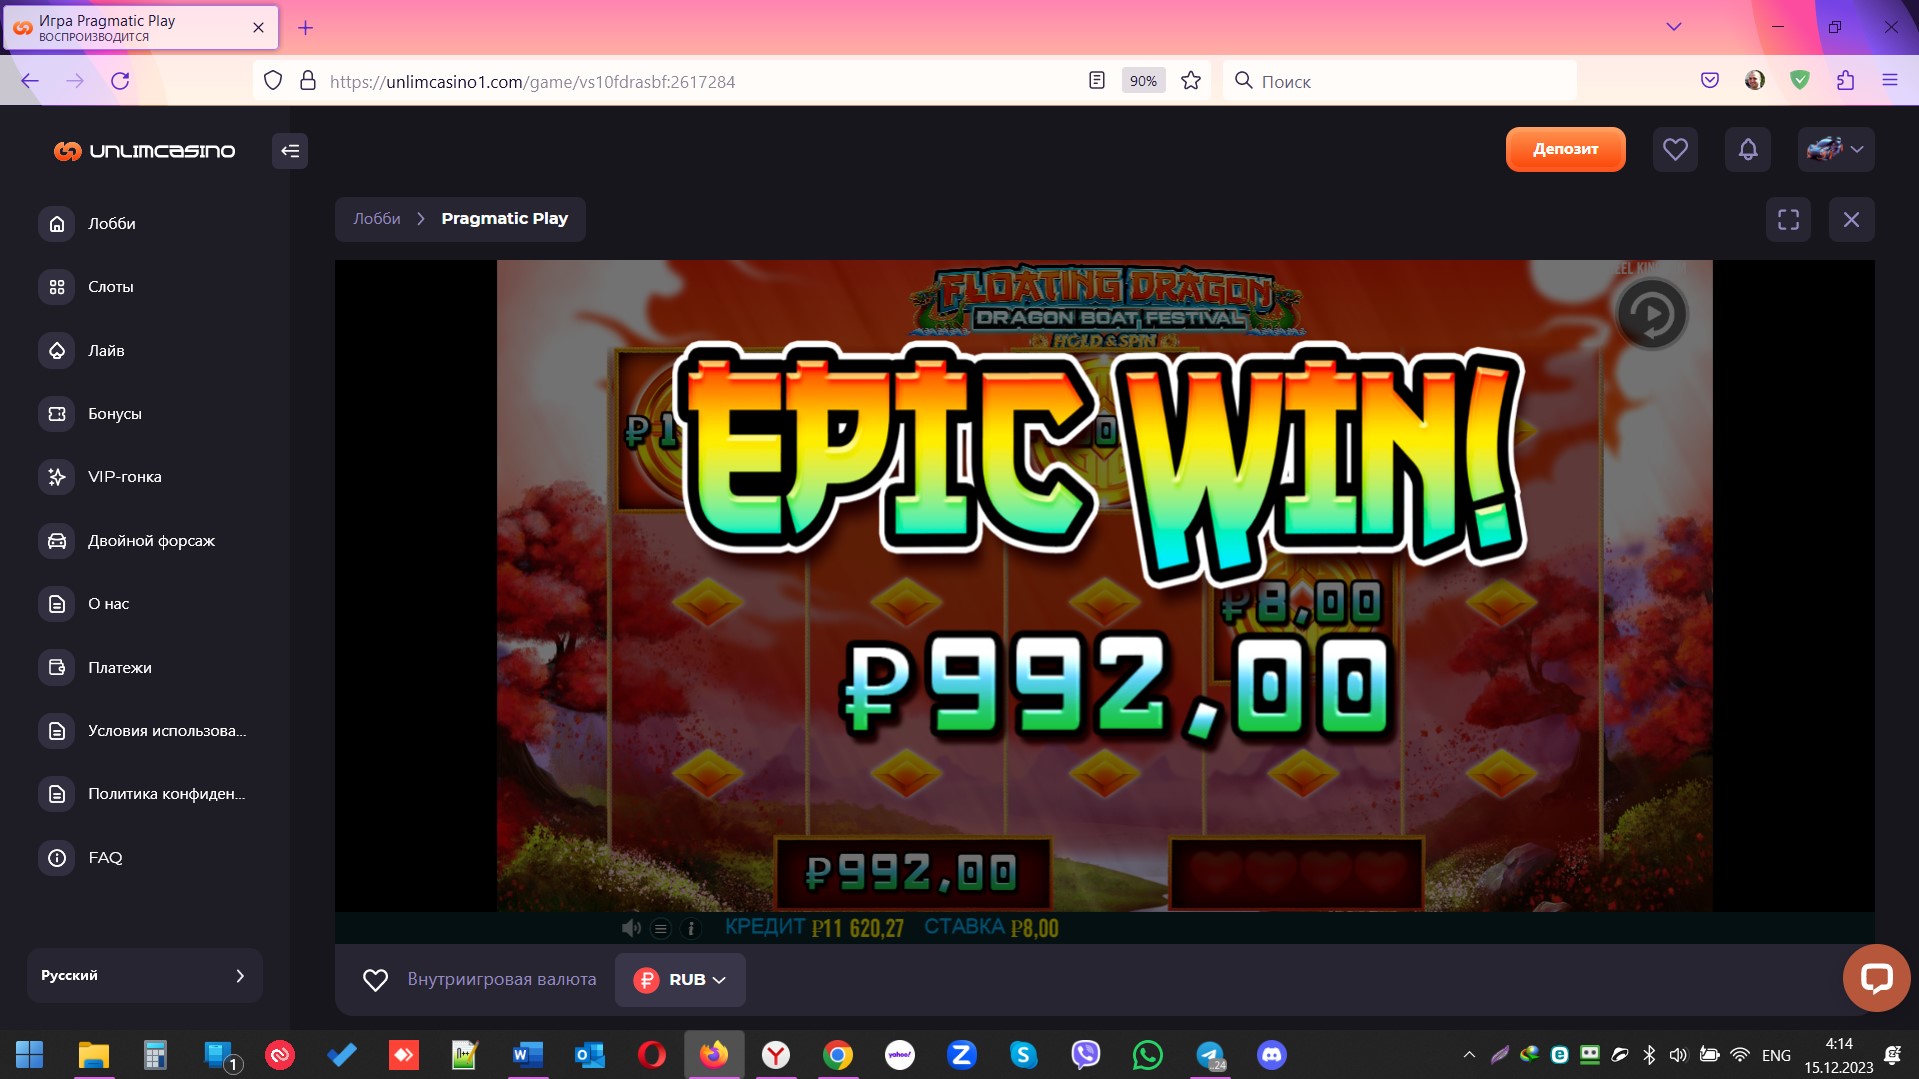The height and width of the screenshot is (1079, 1919).
Task: Expand the RUB currency dropdown
Action: click(680, 980)
